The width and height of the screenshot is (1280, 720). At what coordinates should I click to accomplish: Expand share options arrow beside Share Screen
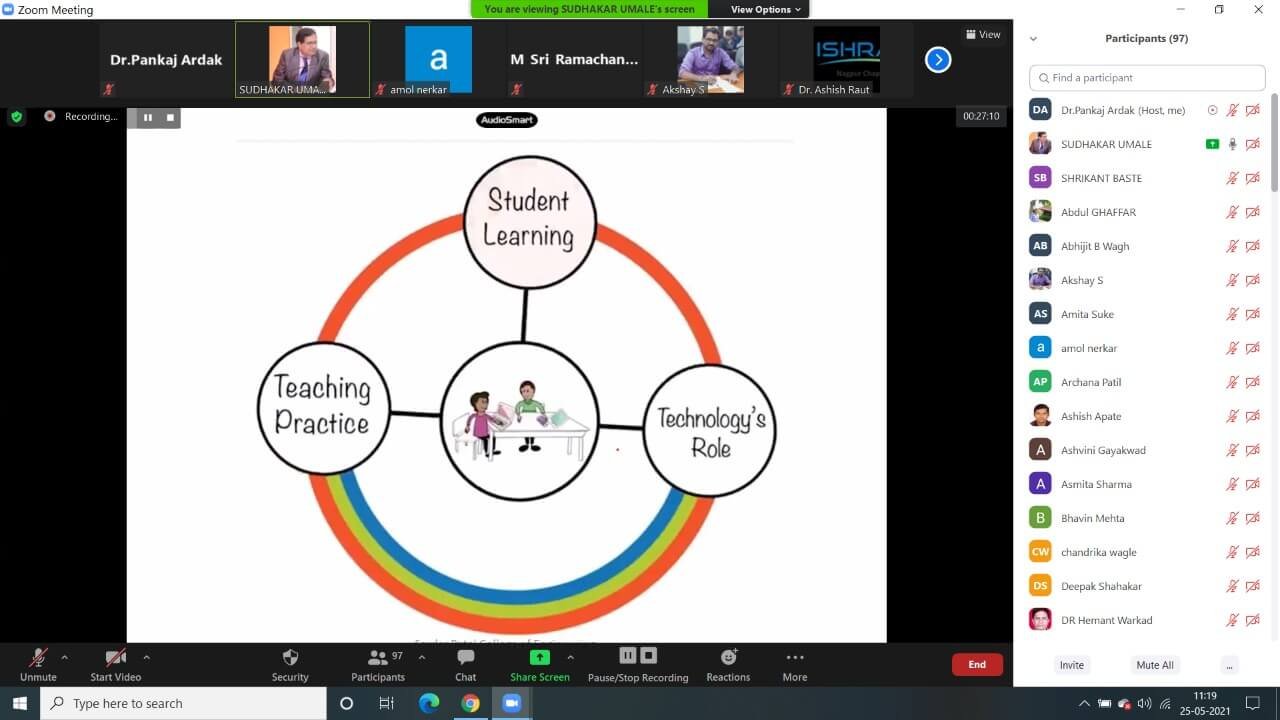tap(571, 657)
